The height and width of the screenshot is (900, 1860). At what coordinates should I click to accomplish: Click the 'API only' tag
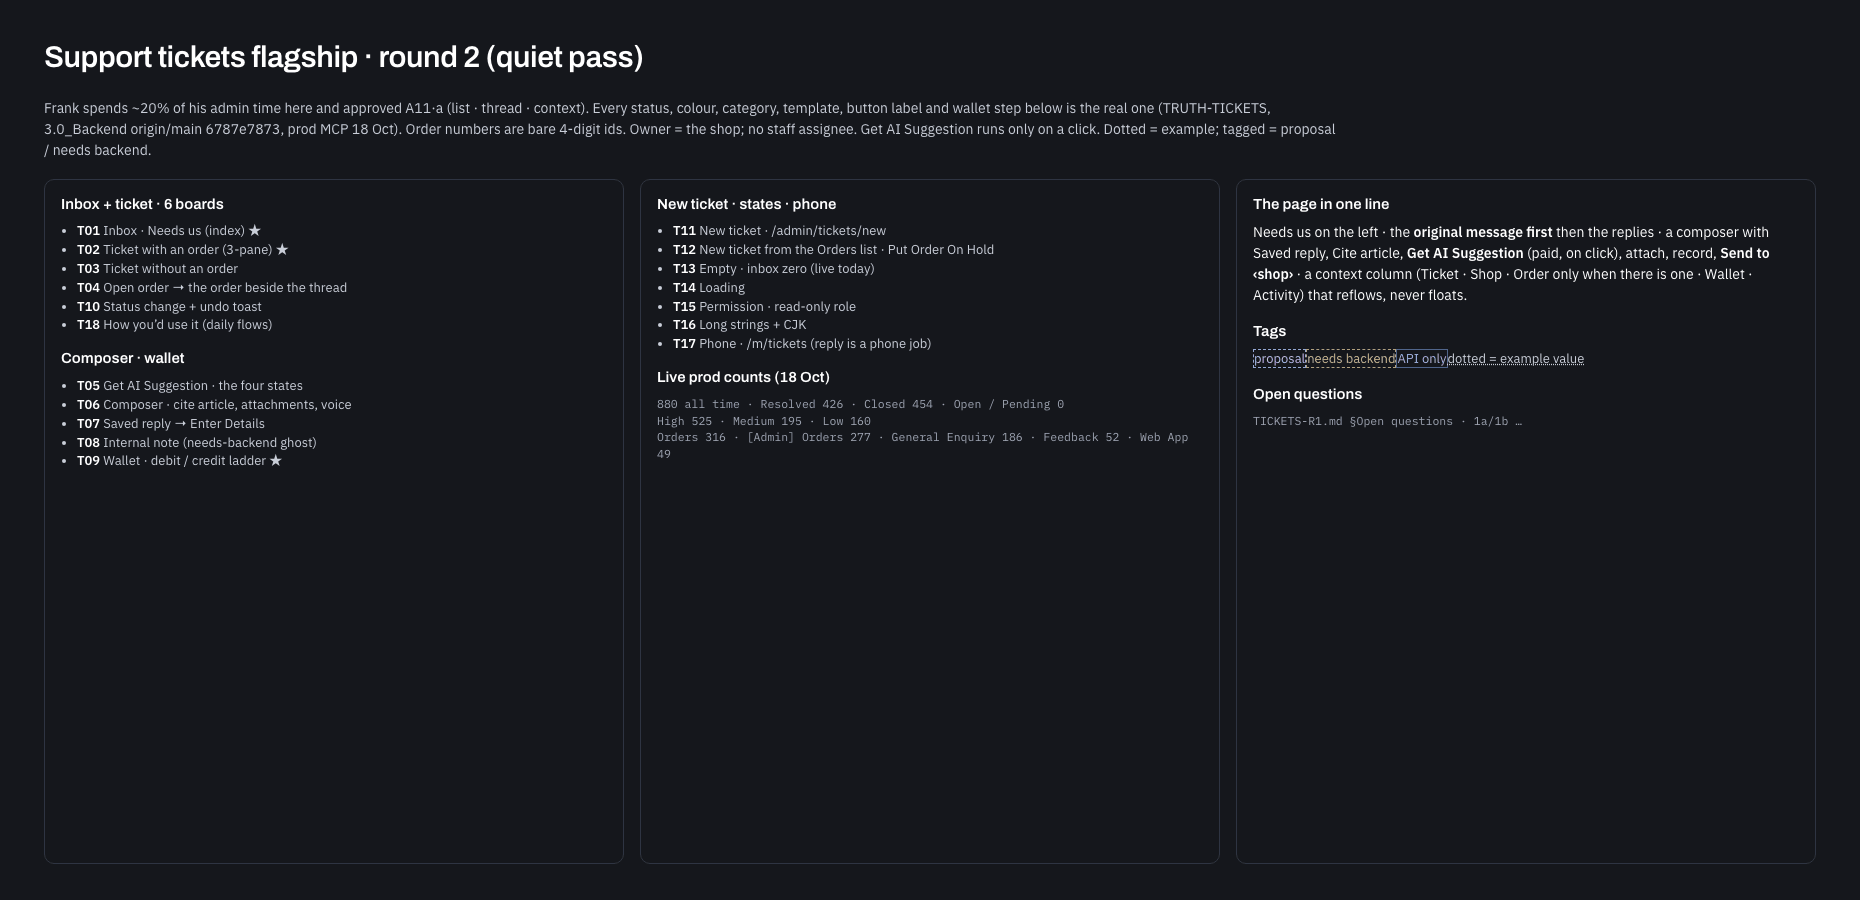pyautogui.click(x=1422, y=359)
